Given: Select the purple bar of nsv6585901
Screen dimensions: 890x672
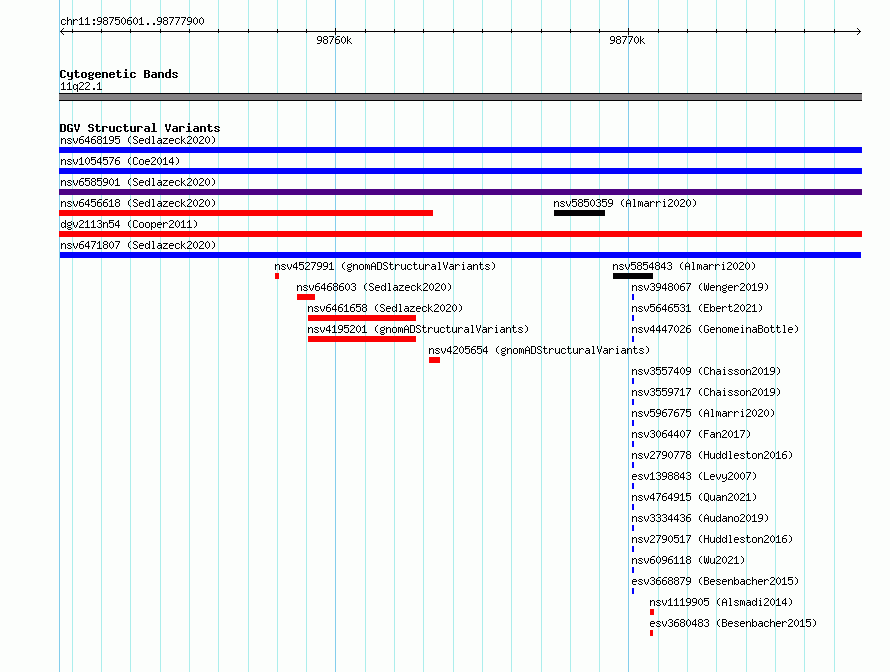Looking at the screenshot, I should (460, 192).
